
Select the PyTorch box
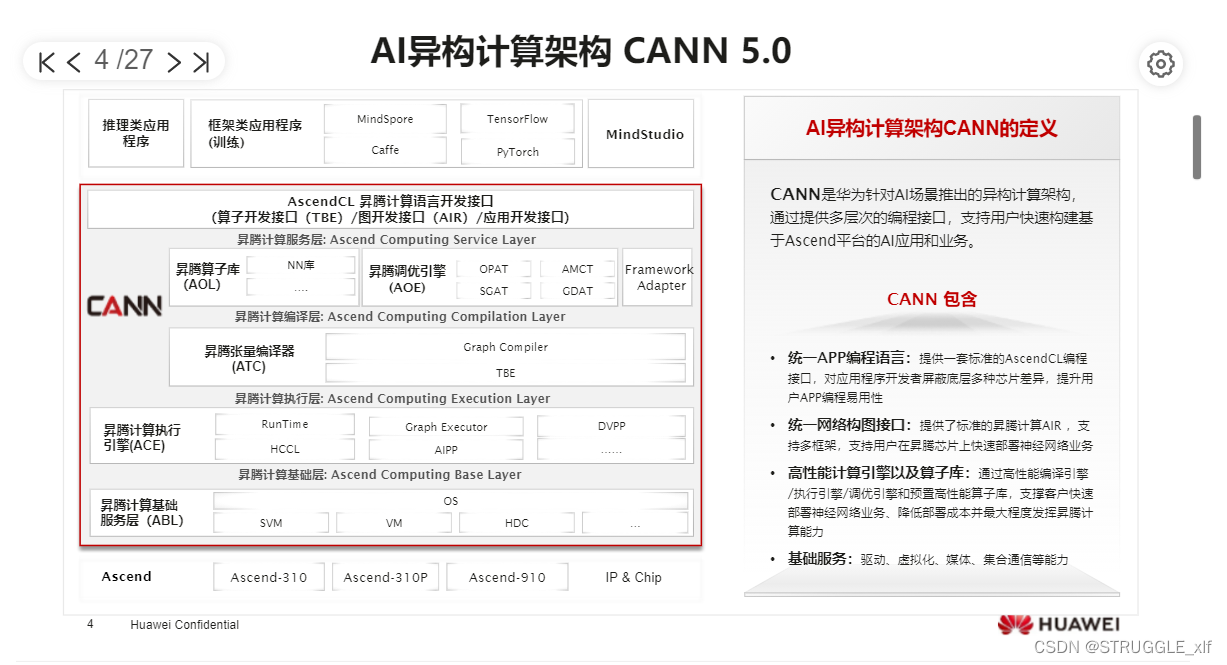[x=517, y=152]
